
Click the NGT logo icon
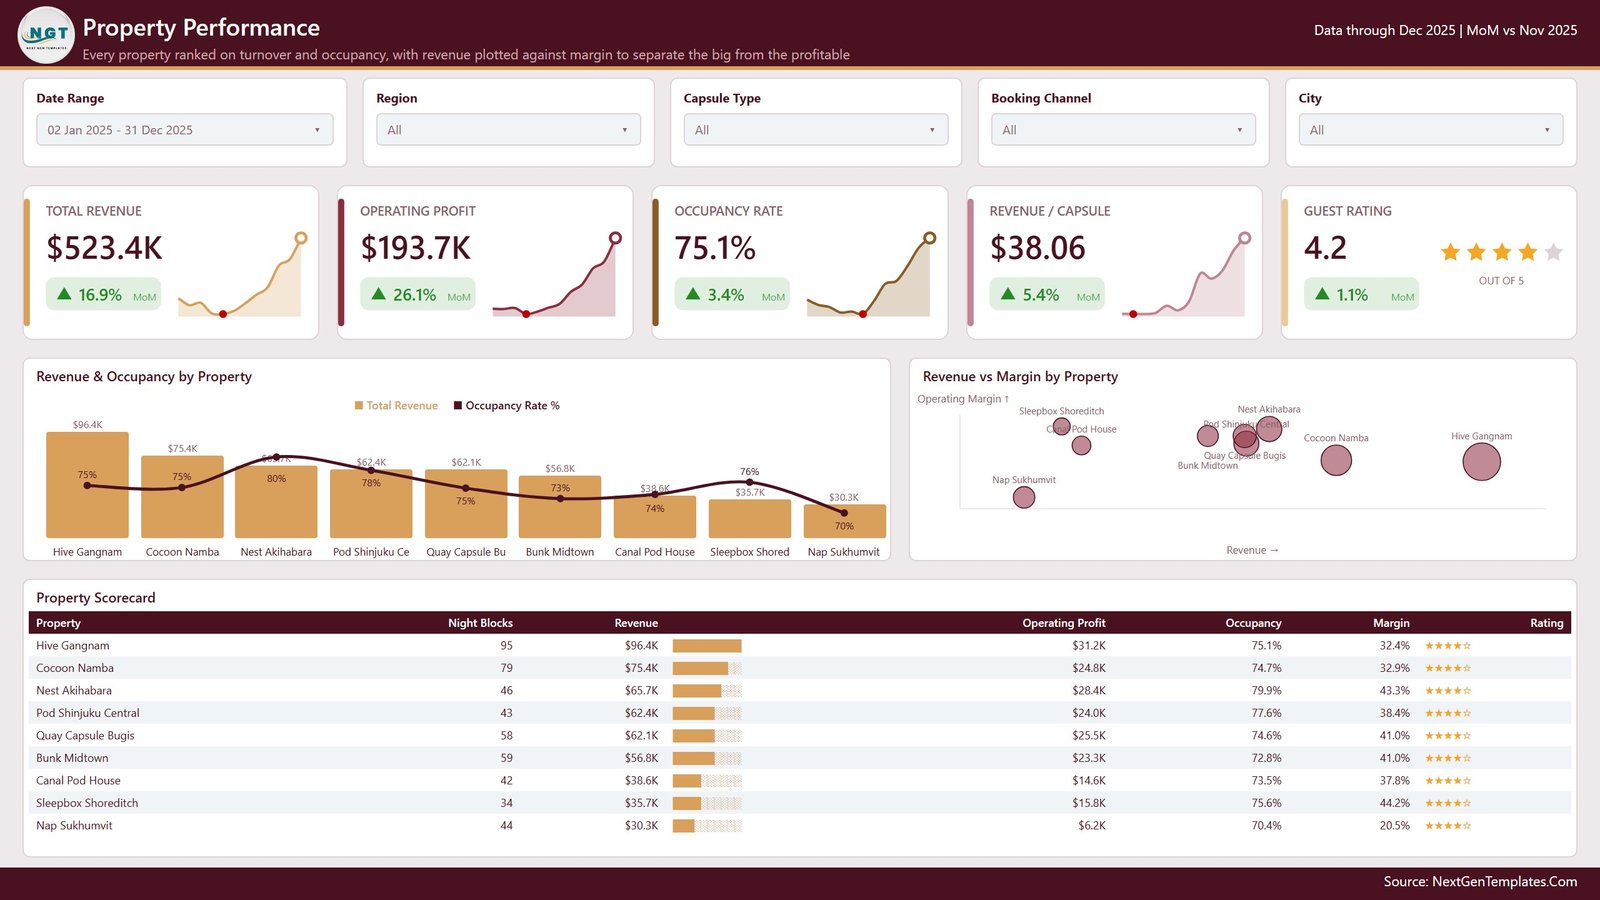tap(46, 35)
